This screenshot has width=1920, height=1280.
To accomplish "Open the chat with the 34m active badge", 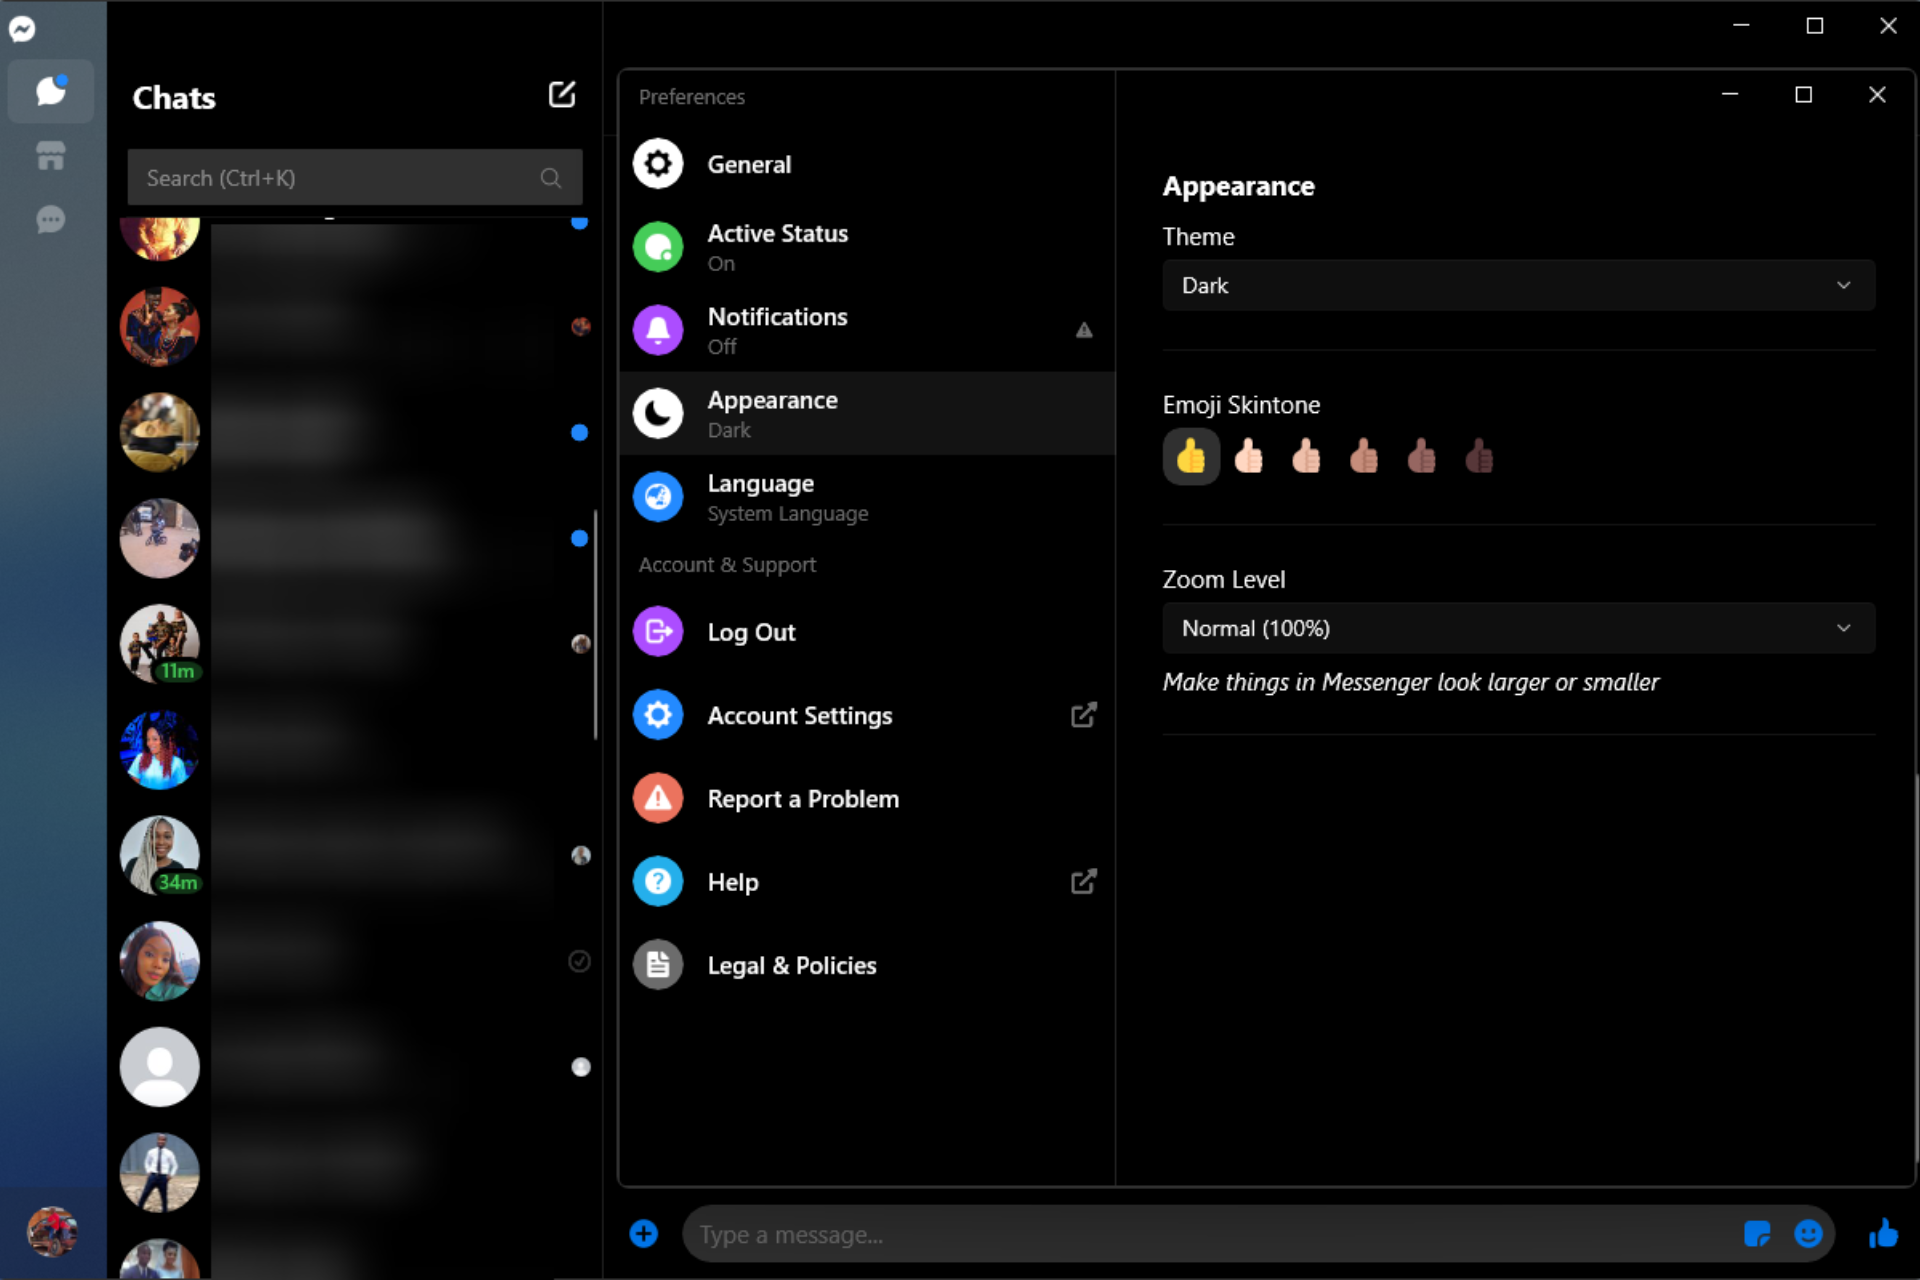I will click(355, 855).
